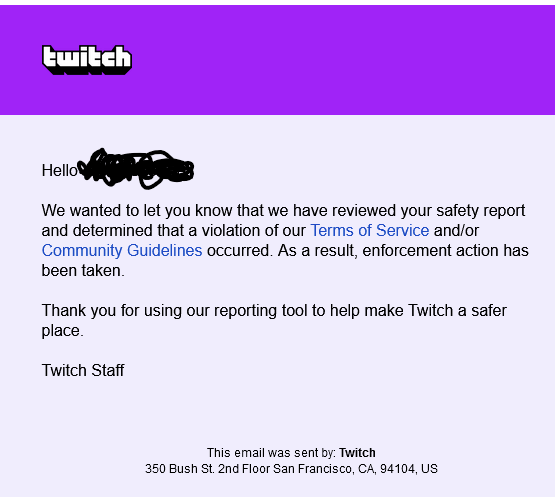Click the word 'place.' ending the paragraph

pos(63,331)
